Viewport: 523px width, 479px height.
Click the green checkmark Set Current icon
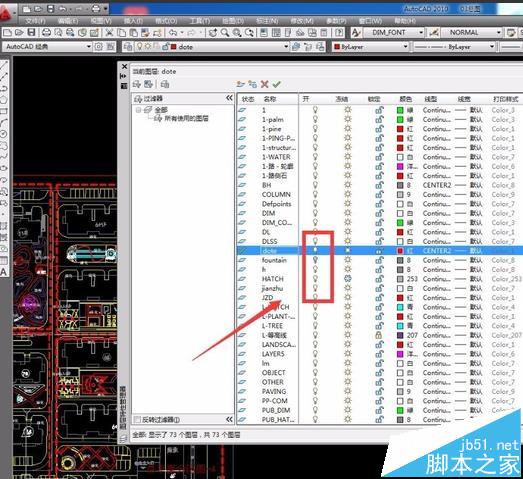[x=277, y=84]
